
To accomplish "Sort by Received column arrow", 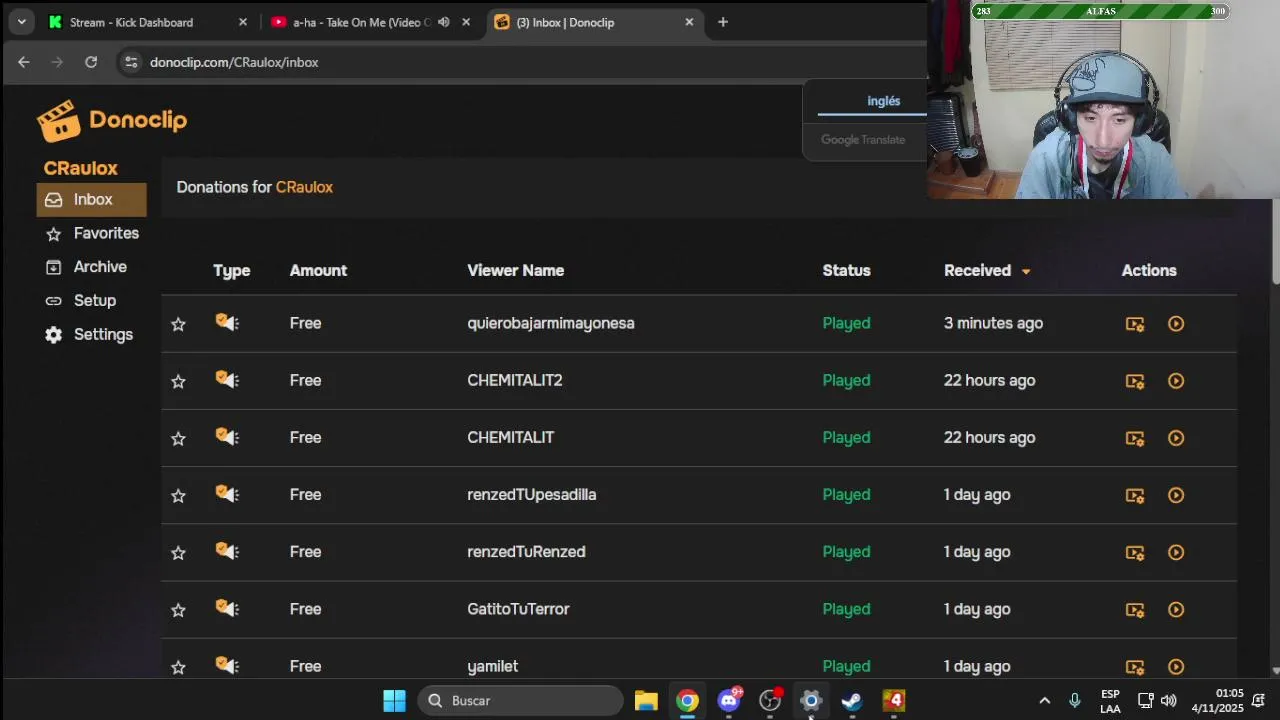I will tap(1026, 271).
